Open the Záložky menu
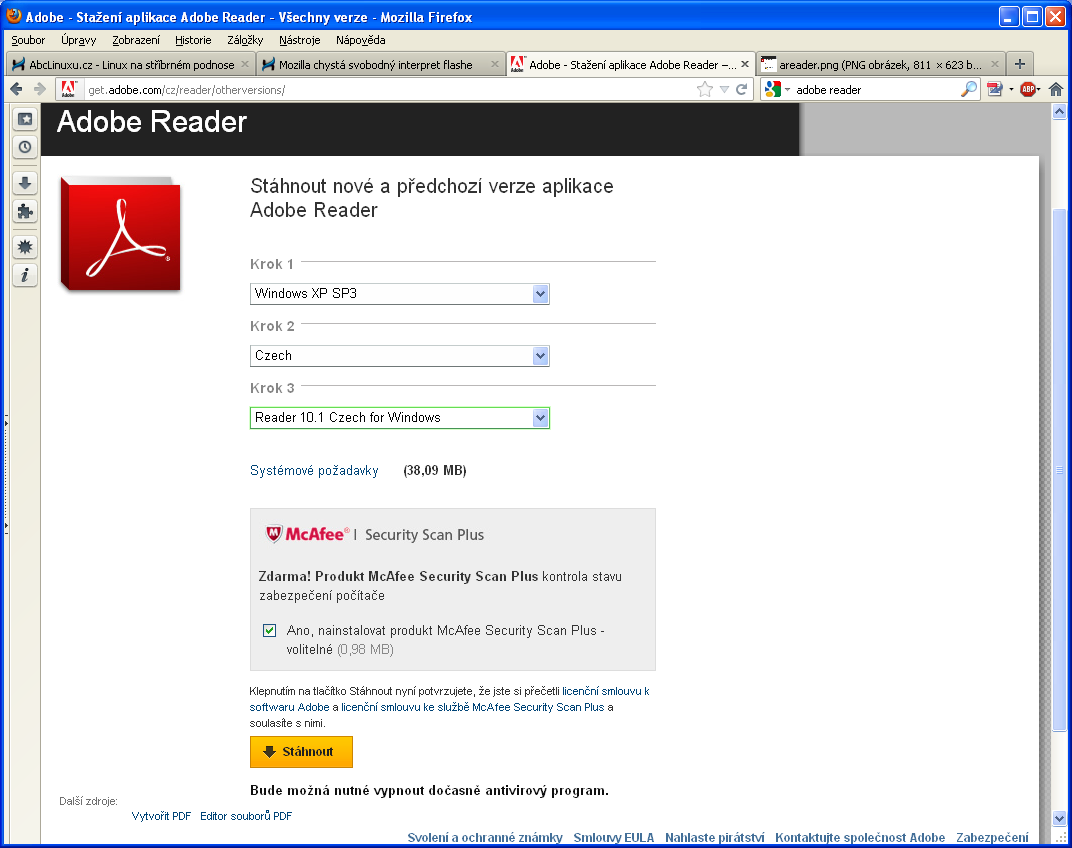This screenshot has height=848, width=1072. [x=245, y=40]
